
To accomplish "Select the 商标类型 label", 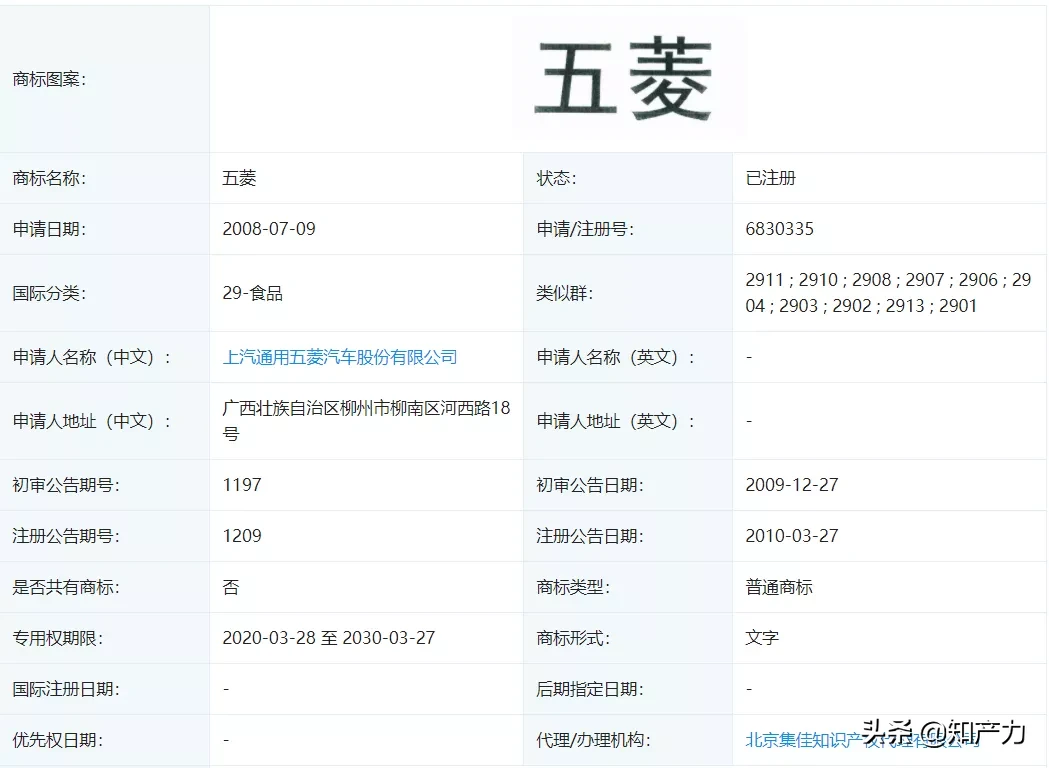I will (x=573, y=587).
